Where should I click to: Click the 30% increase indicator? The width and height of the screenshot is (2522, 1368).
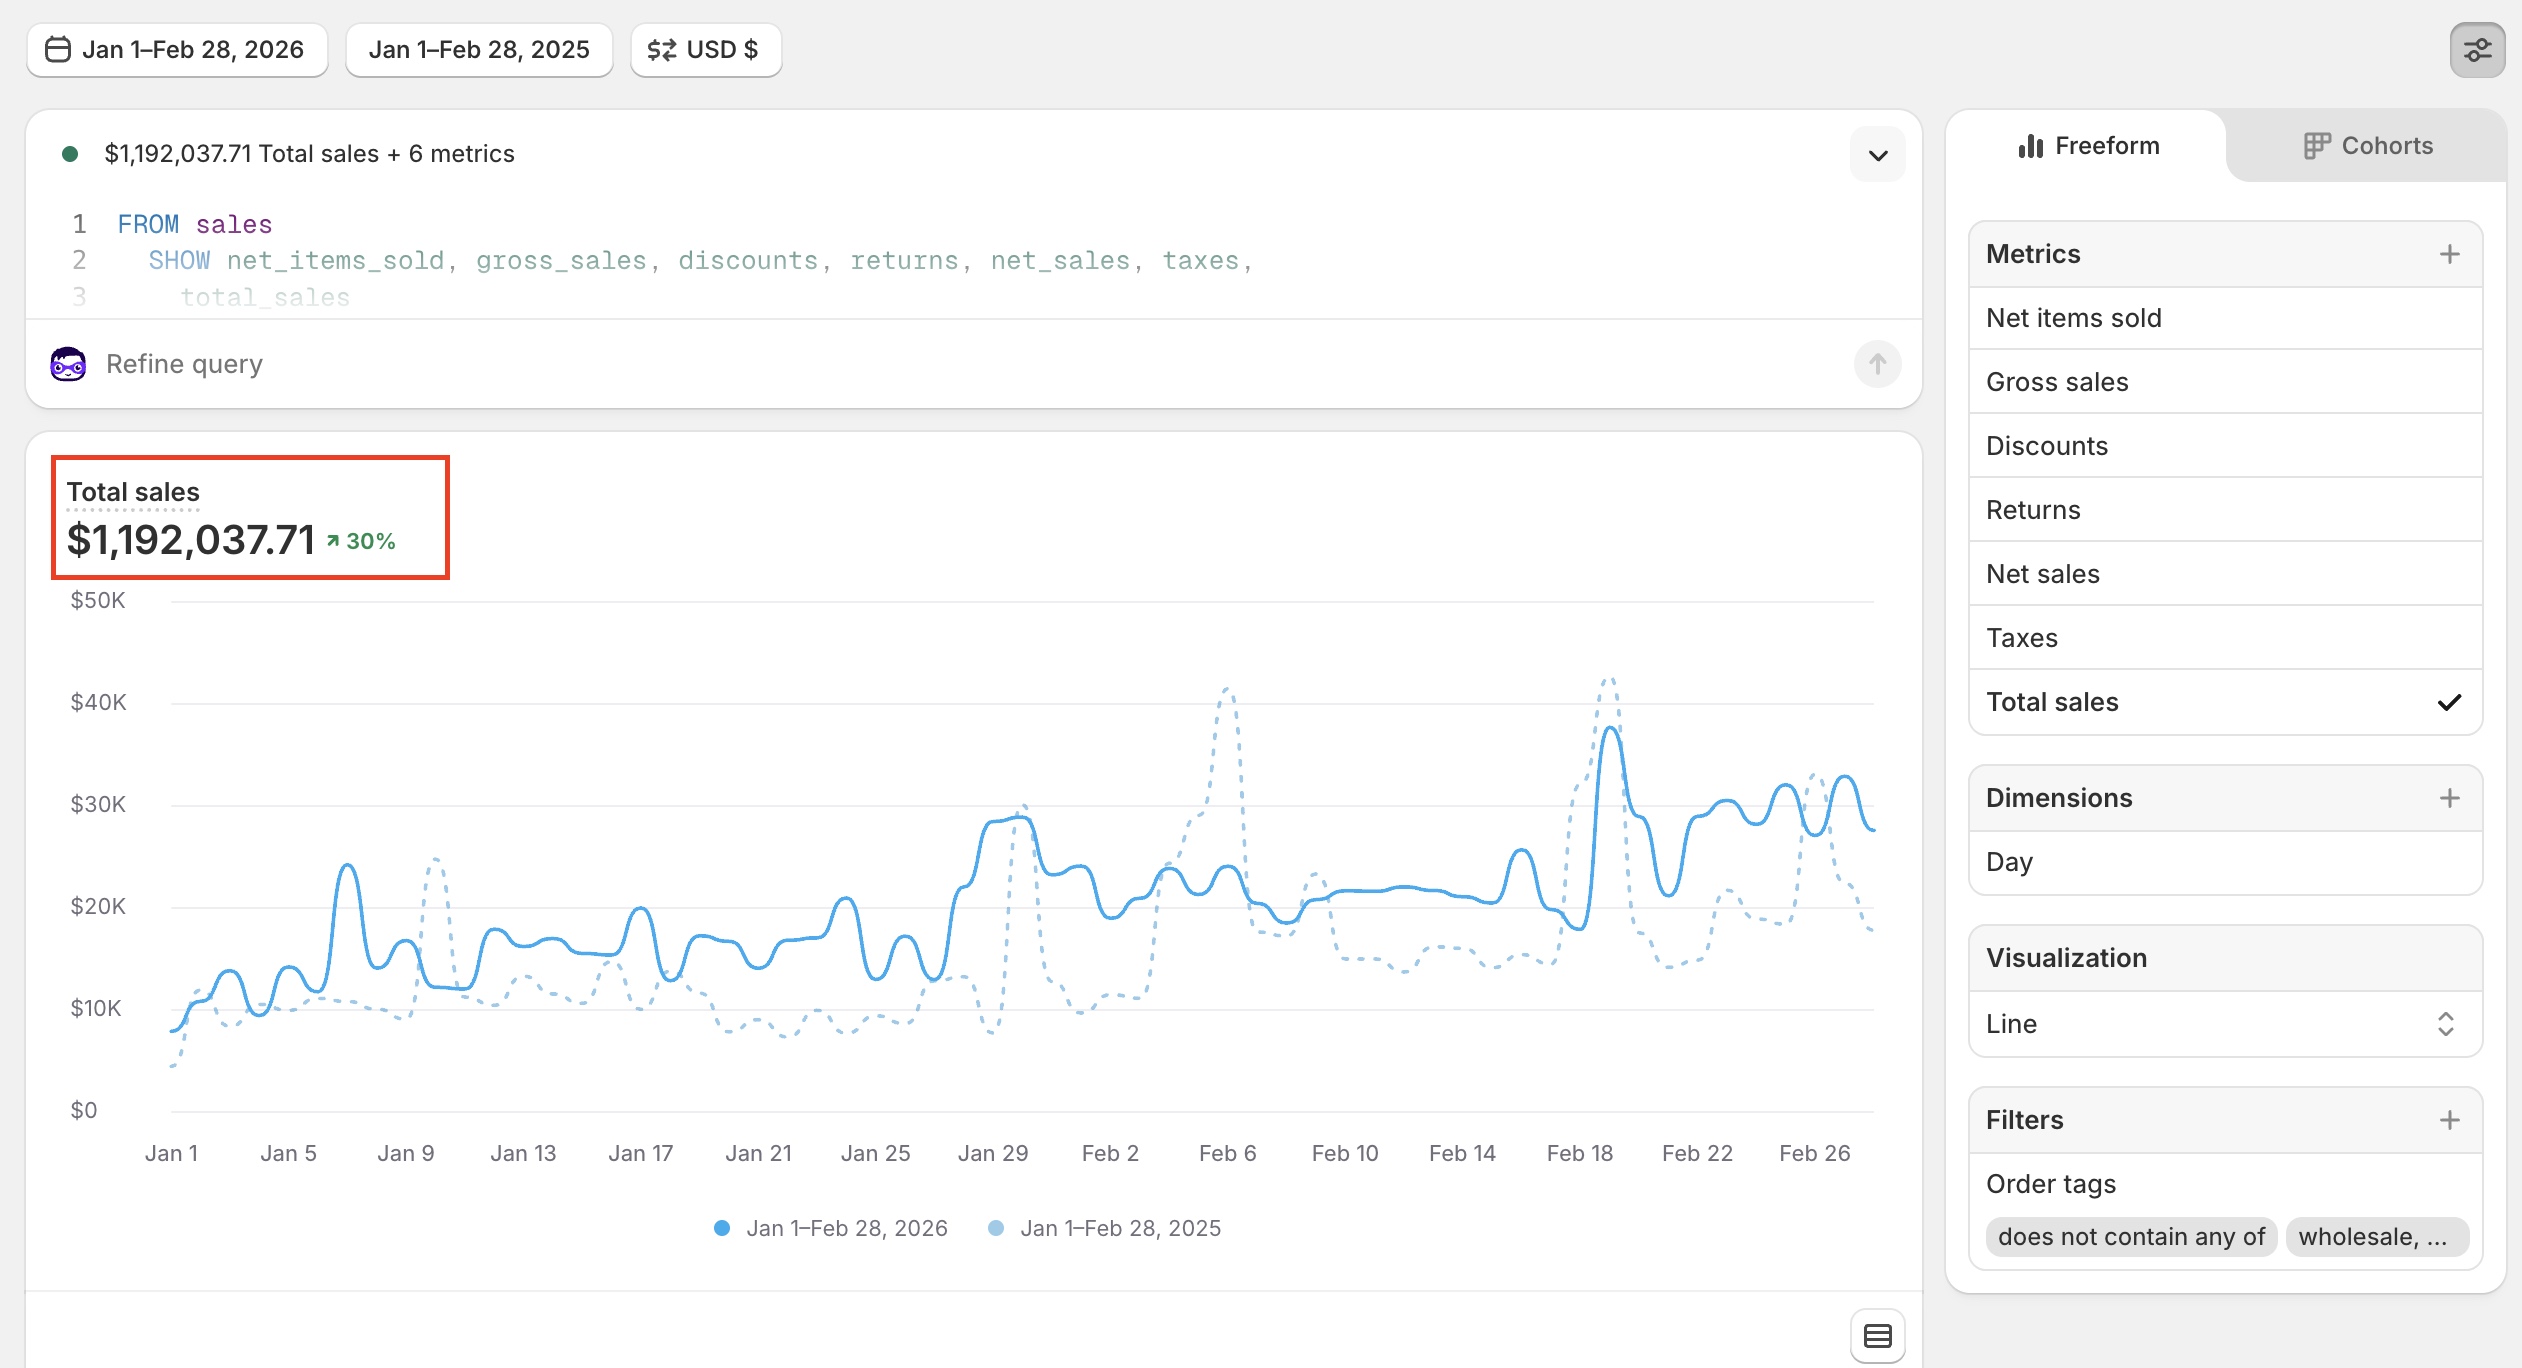pos(361,541)
